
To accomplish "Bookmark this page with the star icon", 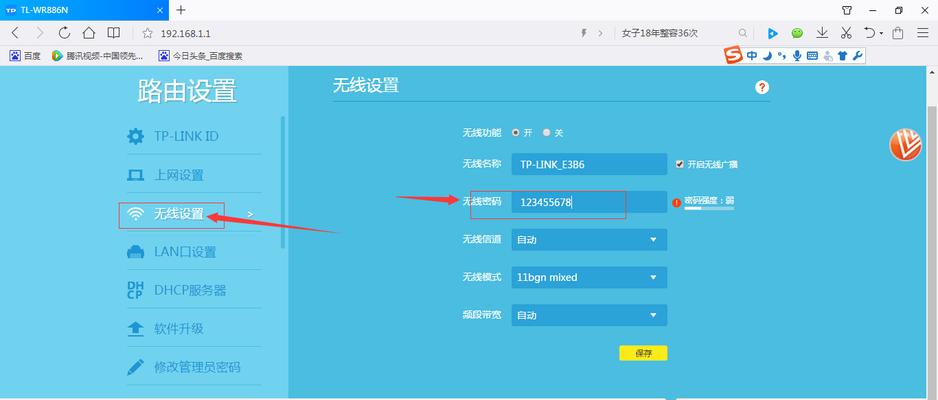I will pos(147,33).
